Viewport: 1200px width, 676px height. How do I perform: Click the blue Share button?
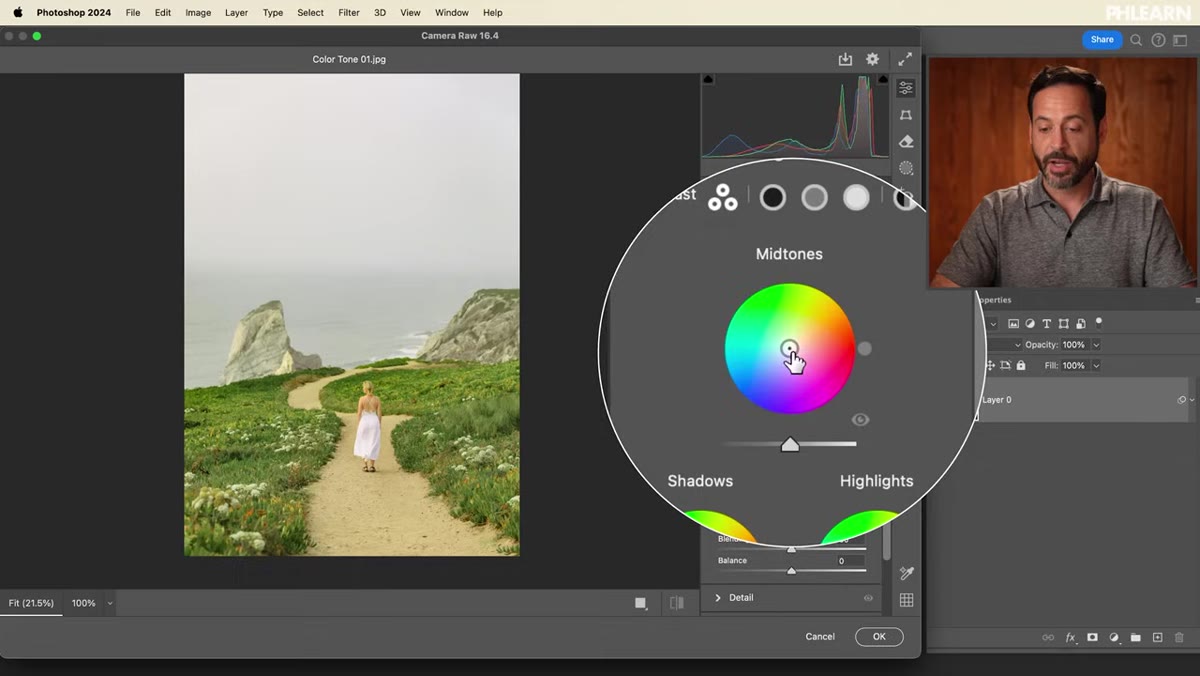[1102, 40]
